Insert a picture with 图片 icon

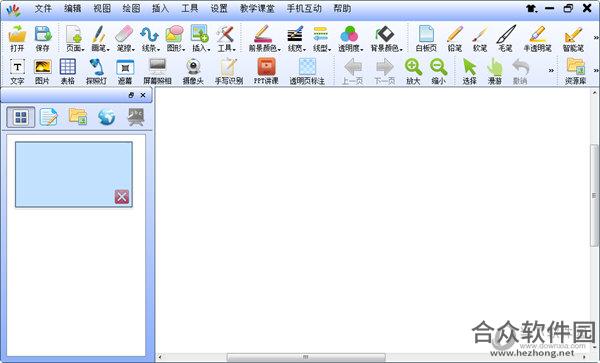42,70
